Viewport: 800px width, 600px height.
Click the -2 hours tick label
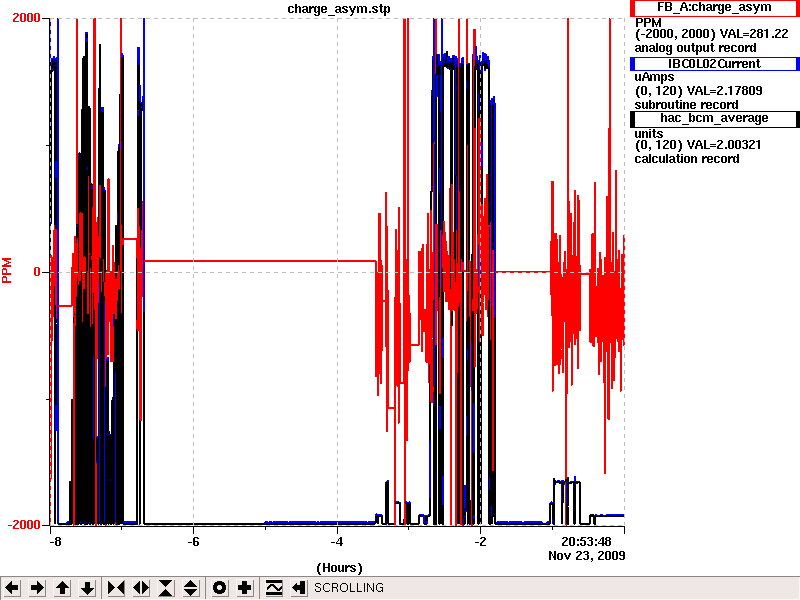pos(480,541)
